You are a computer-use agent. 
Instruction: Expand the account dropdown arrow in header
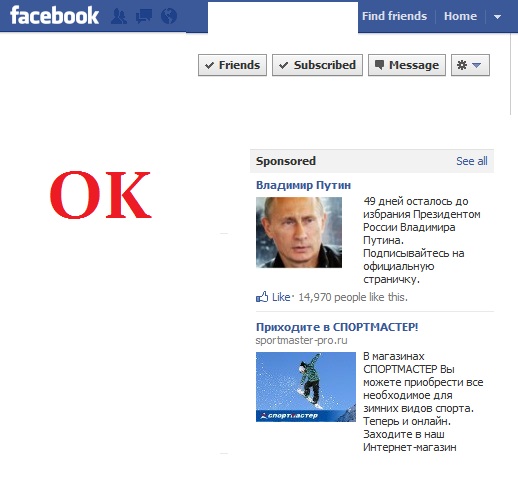coord(497,16)
